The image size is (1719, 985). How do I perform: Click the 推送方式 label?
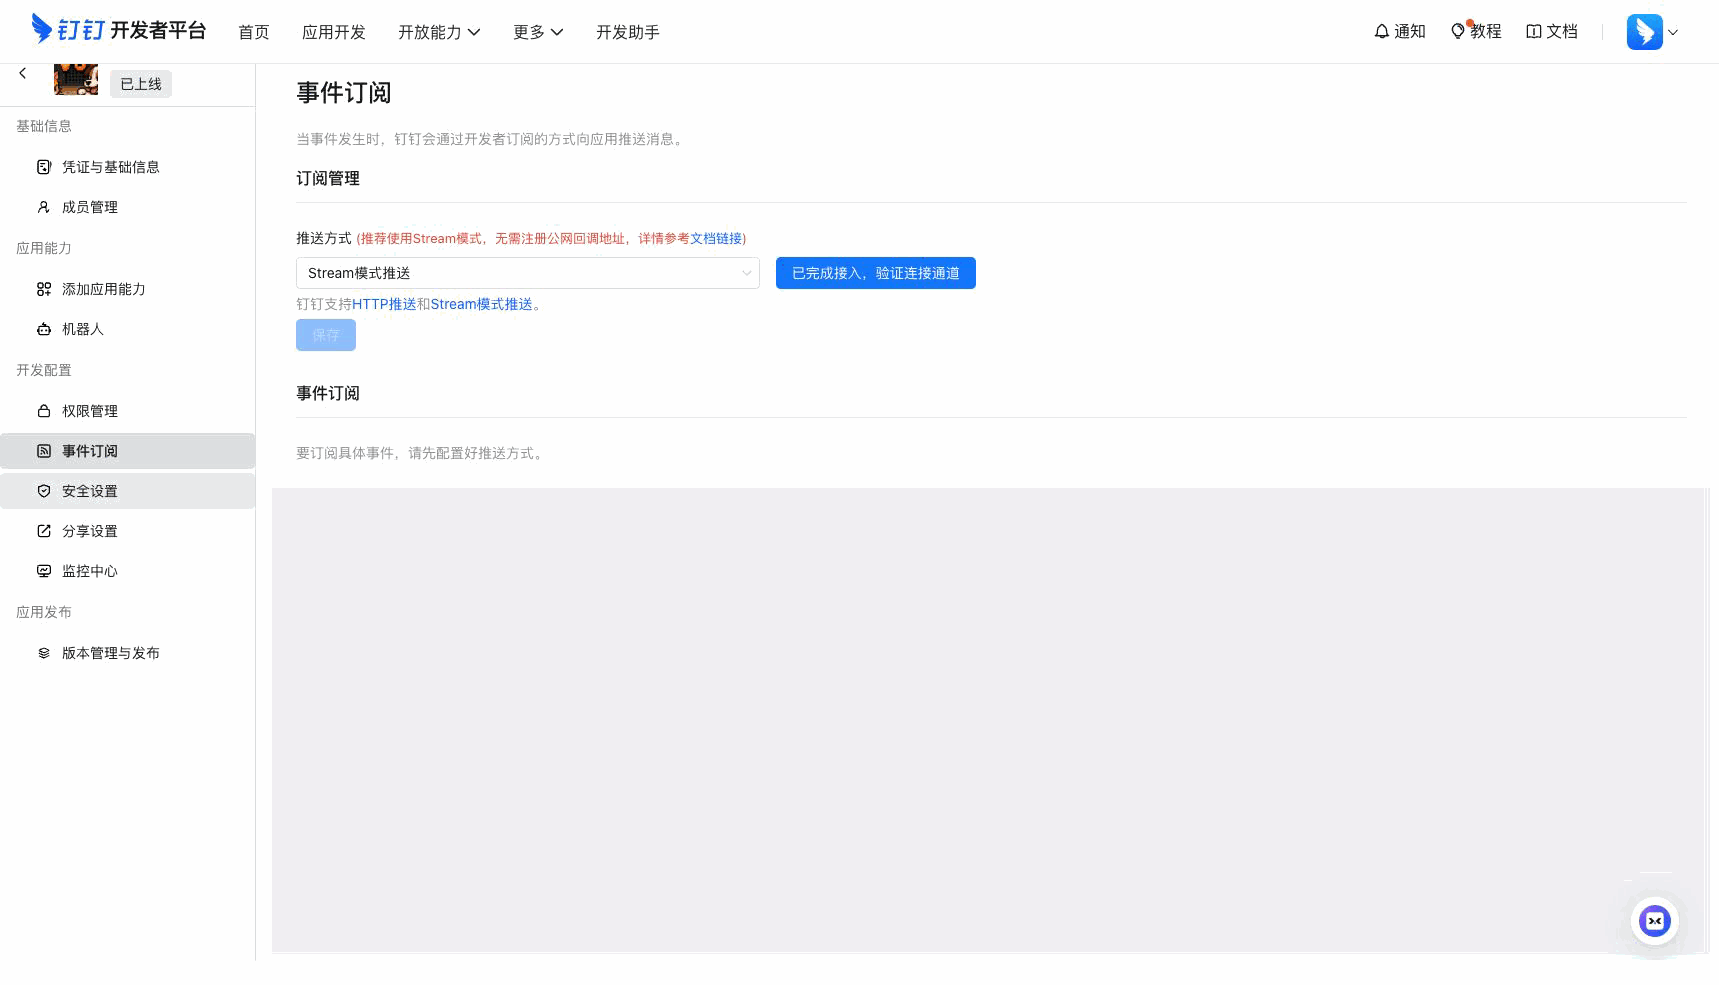pos(324,238)
